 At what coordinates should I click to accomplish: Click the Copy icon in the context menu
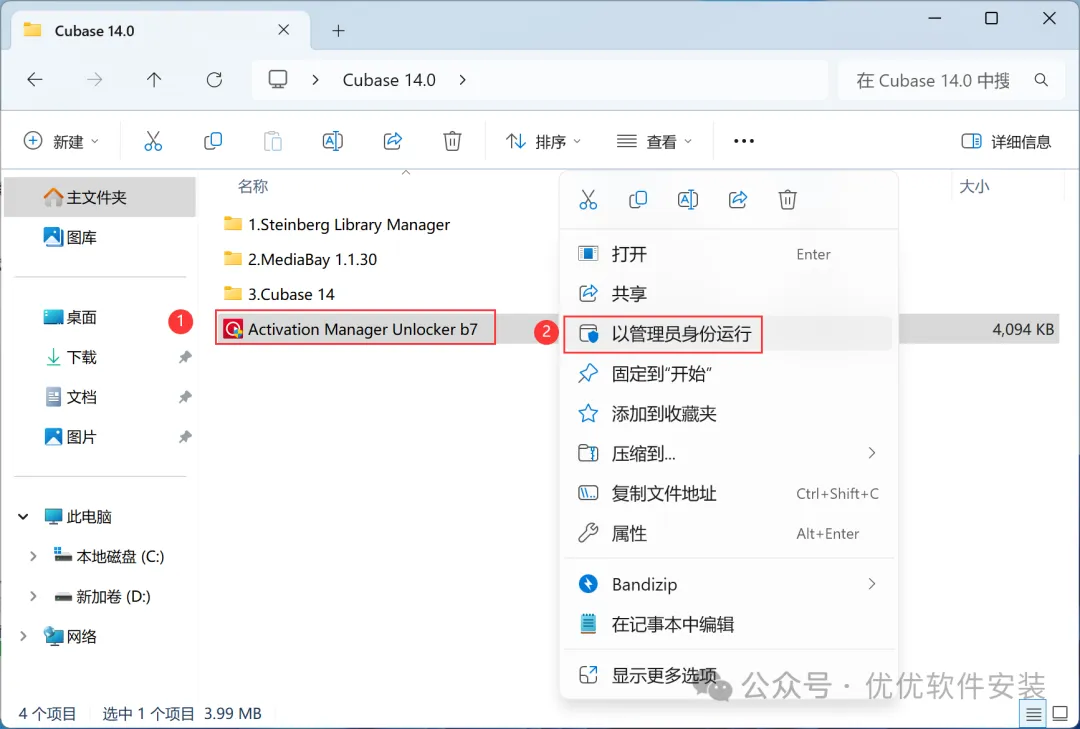tap(638, 200)
